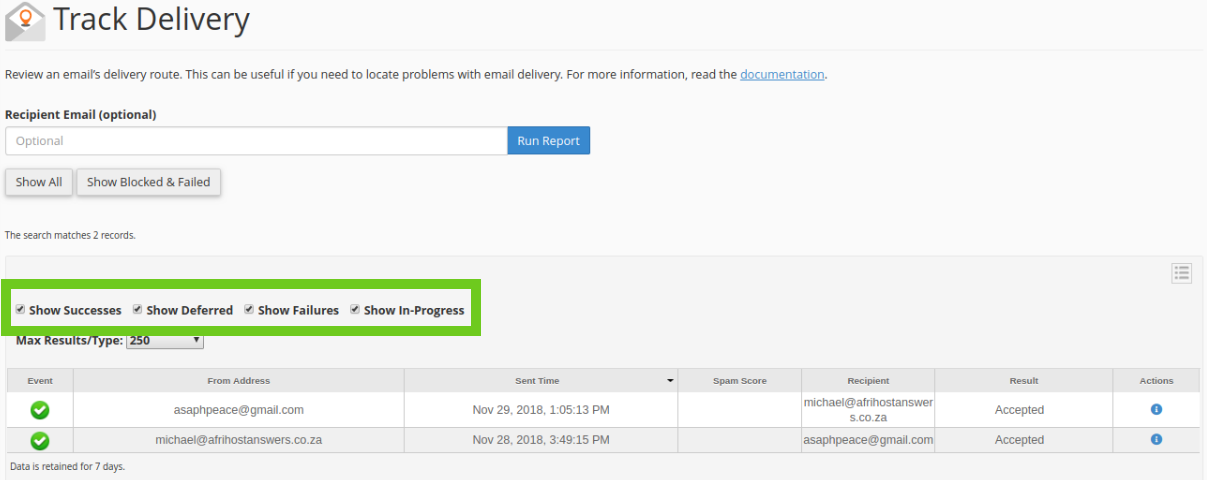Open the documentation link
Viewport: 1207px width, 480px height.
click(x=782, y=75)
